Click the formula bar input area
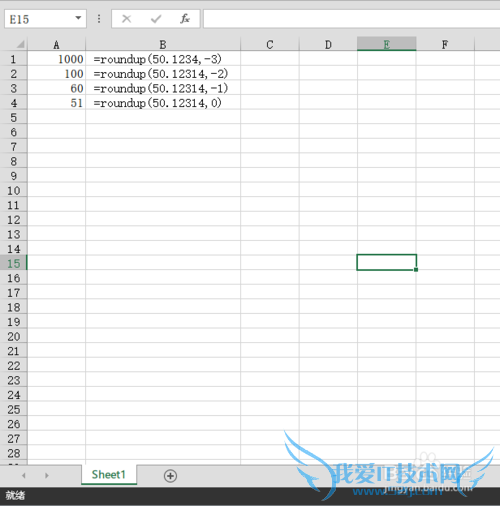Screen dimensions: 500x506 click(x=352, y=19)
